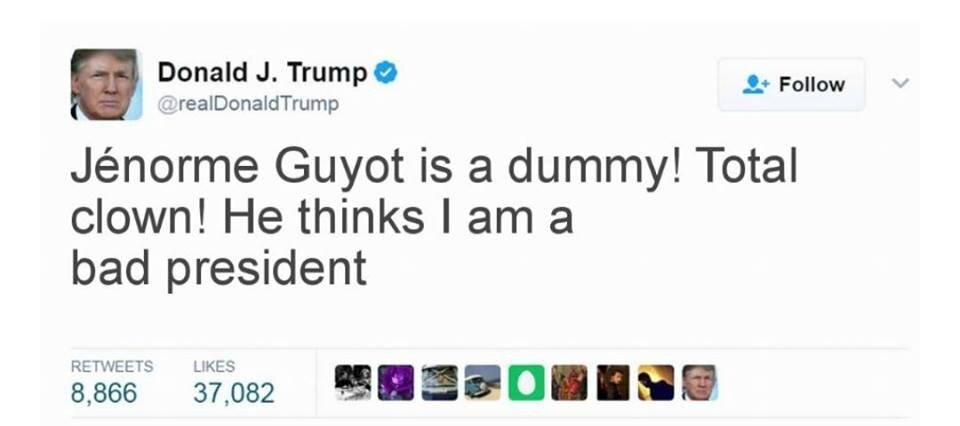View the 8,866 retweets list
The height and width of the screenshot is (426, 960).
[104, 392]
